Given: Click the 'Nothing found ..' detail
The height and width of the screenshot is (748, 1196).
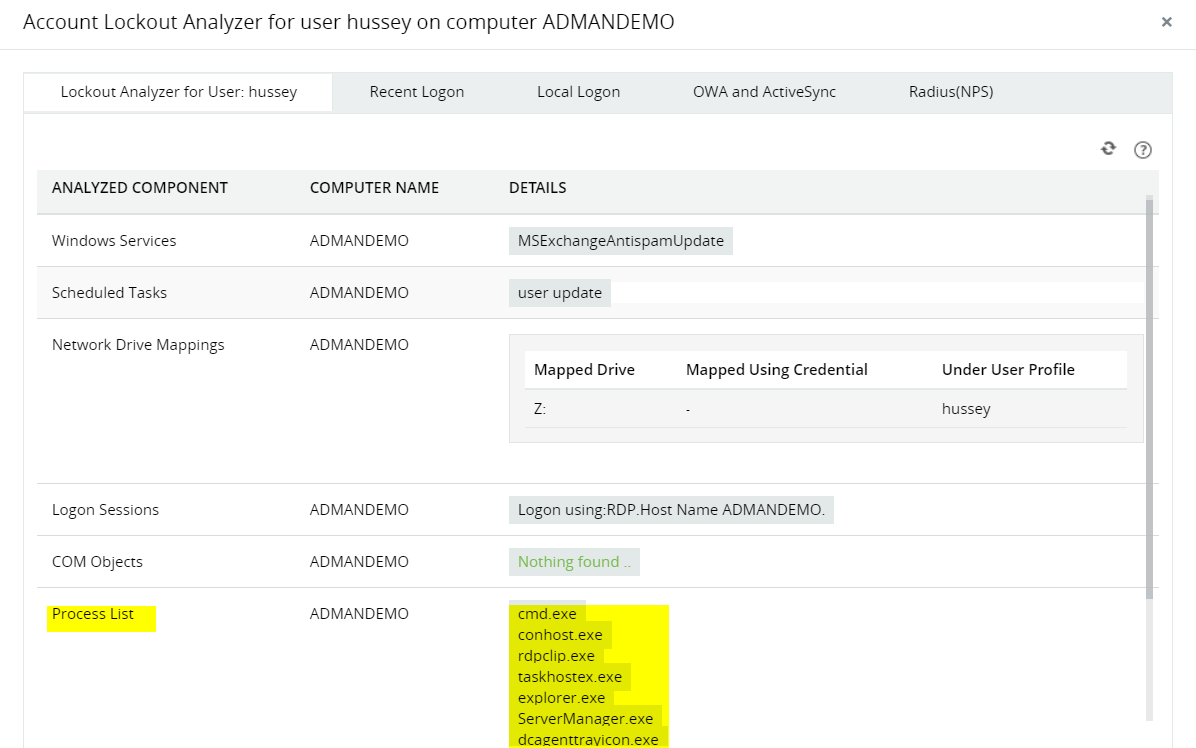Looking at the screenshot, I should coord(574,562).
